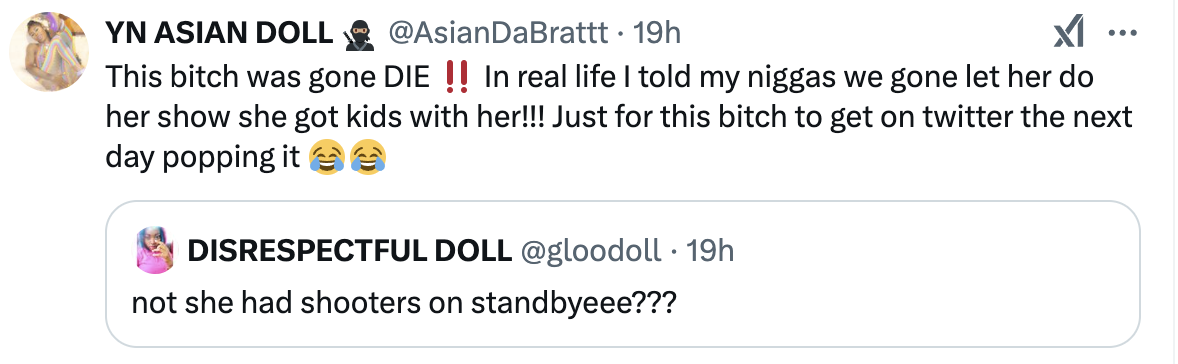Open the three-dot more options menu
Viewport: 1178px width, 364px height.
[x=1124, y=34]
